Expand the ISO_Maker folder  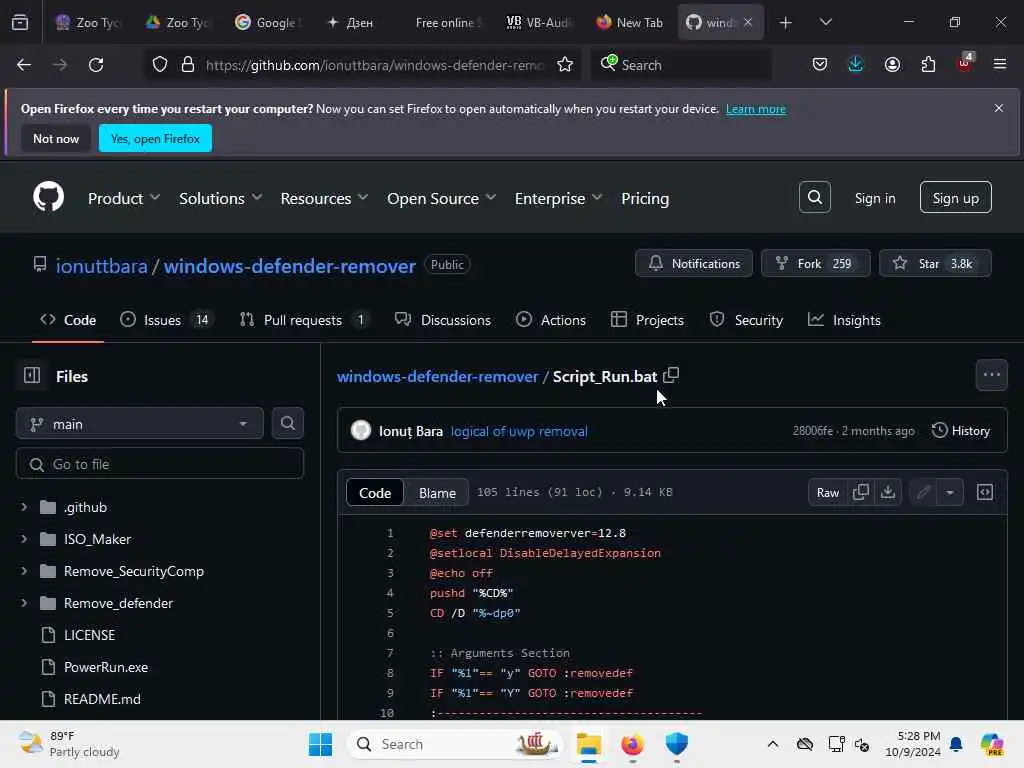tap(24, 539)
